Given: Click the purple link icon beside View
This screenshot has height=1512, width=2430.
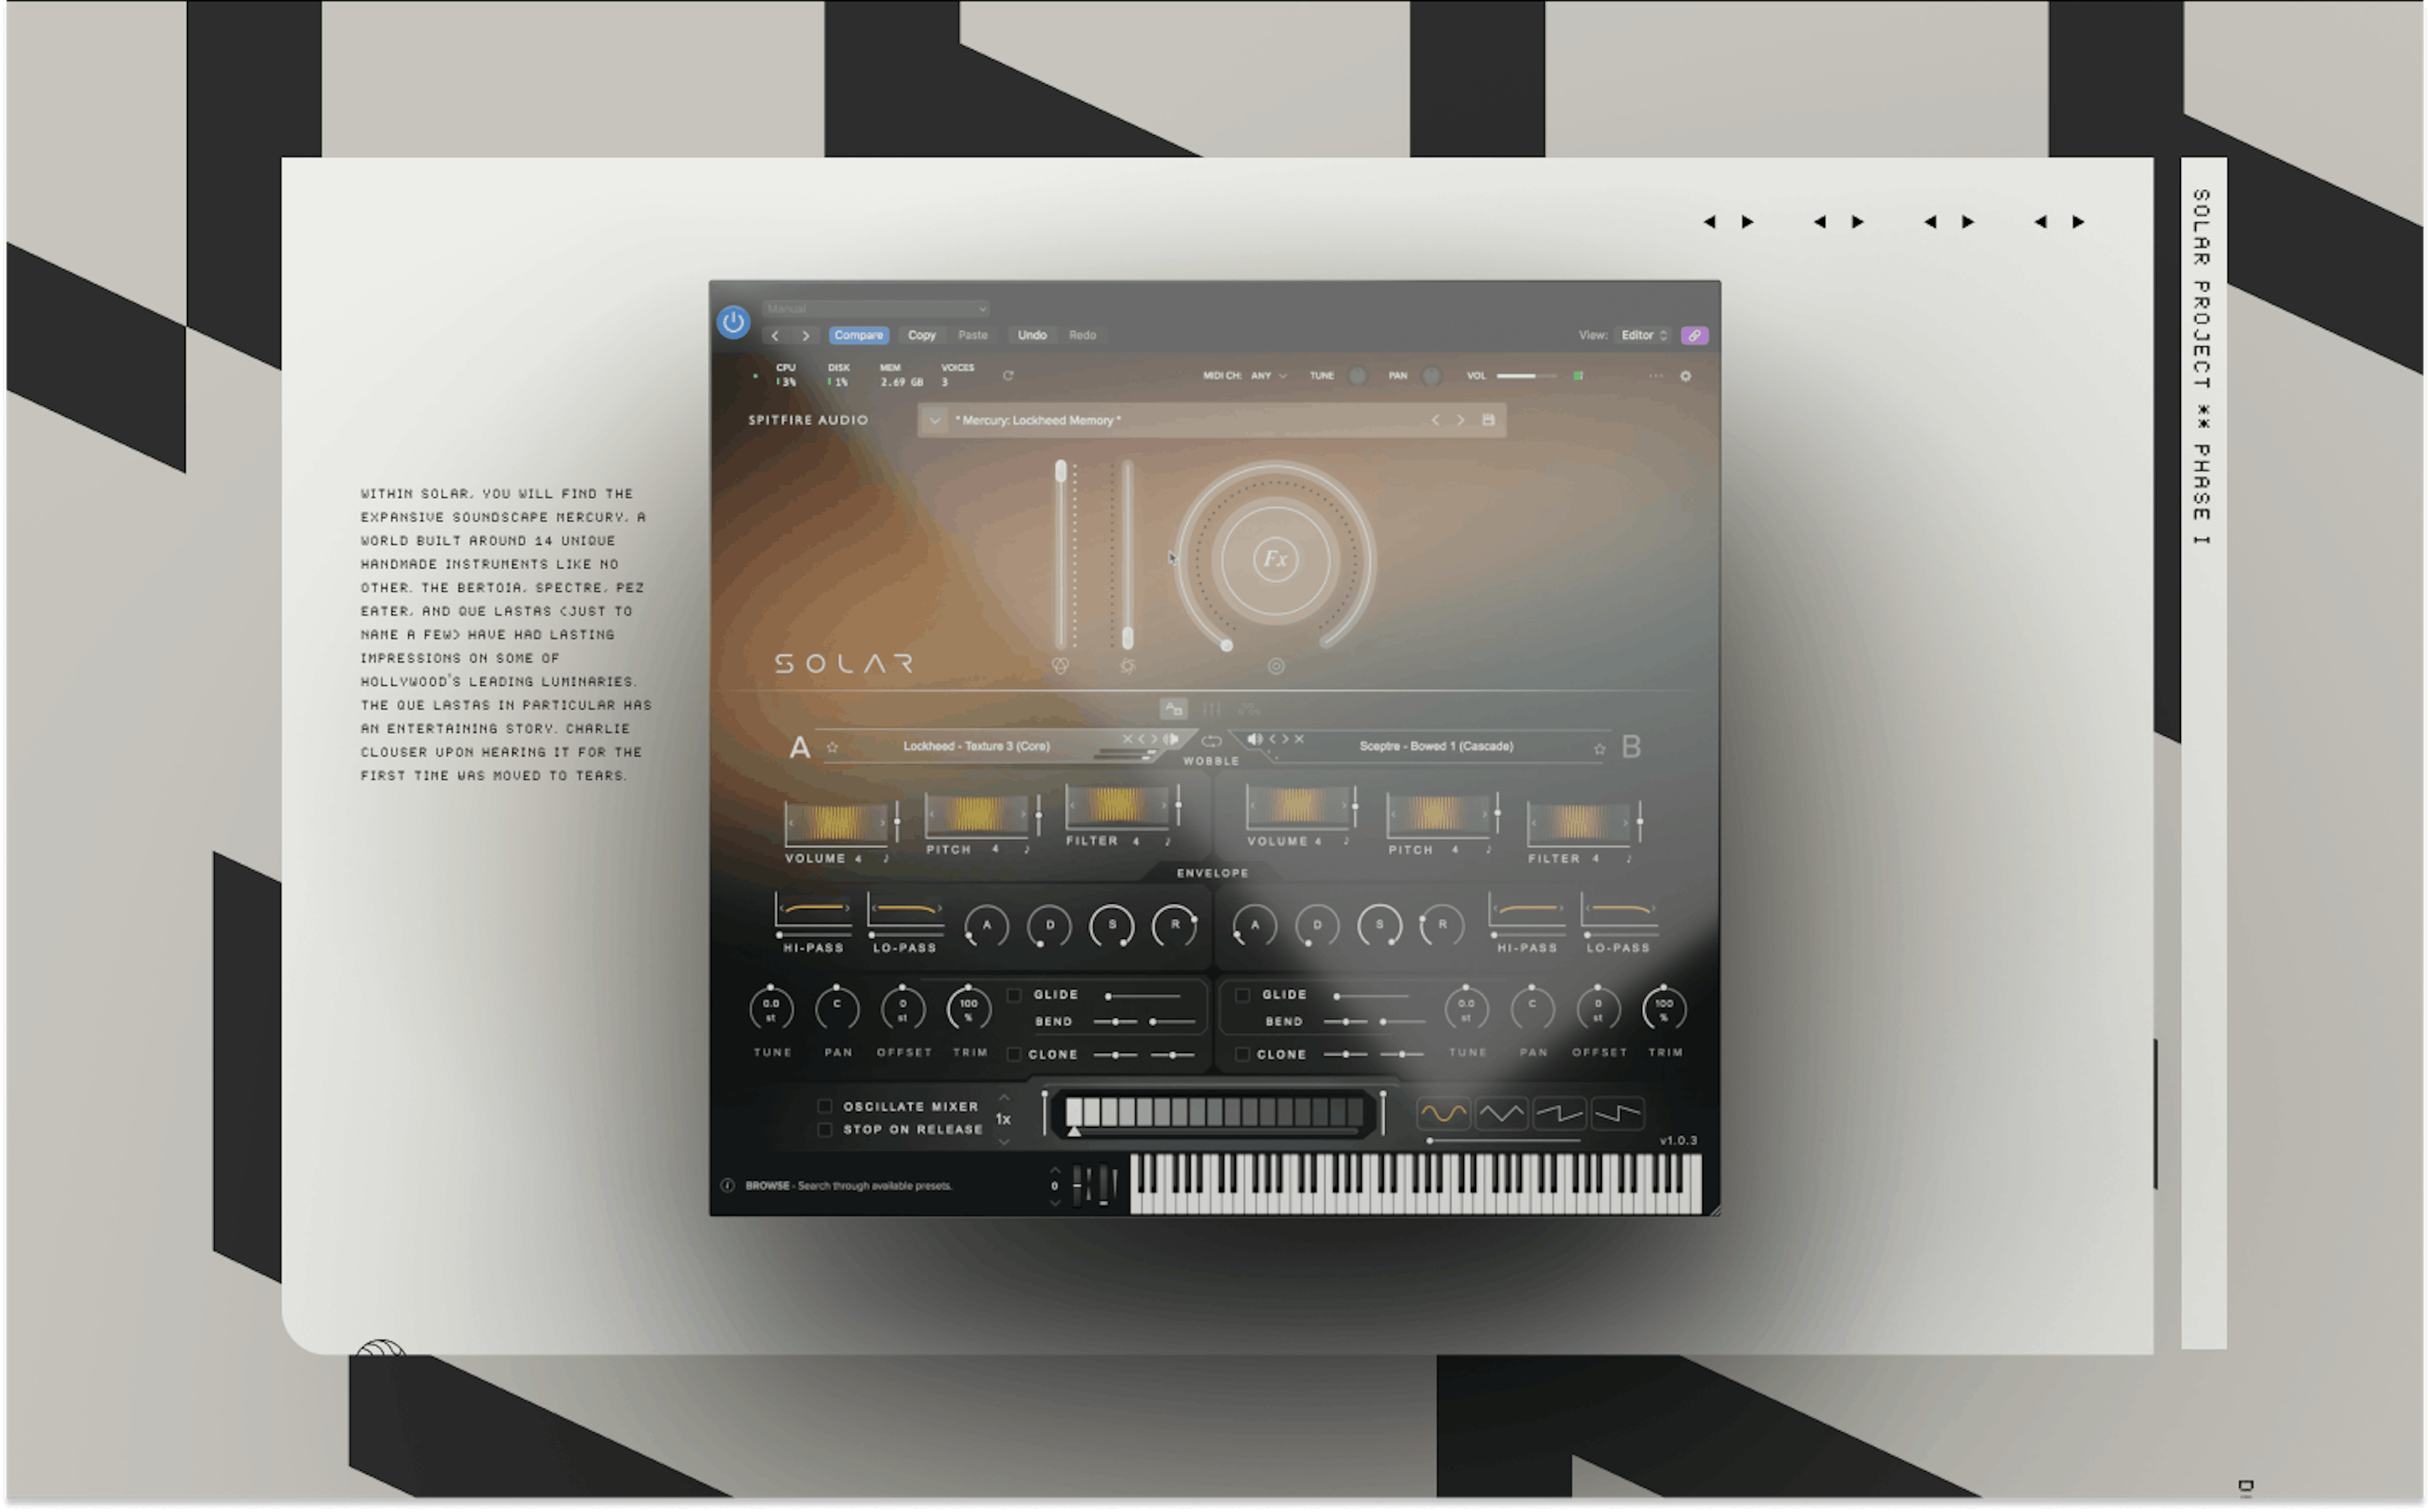Looking at the screenshot, I should (x=1694, y=335).
